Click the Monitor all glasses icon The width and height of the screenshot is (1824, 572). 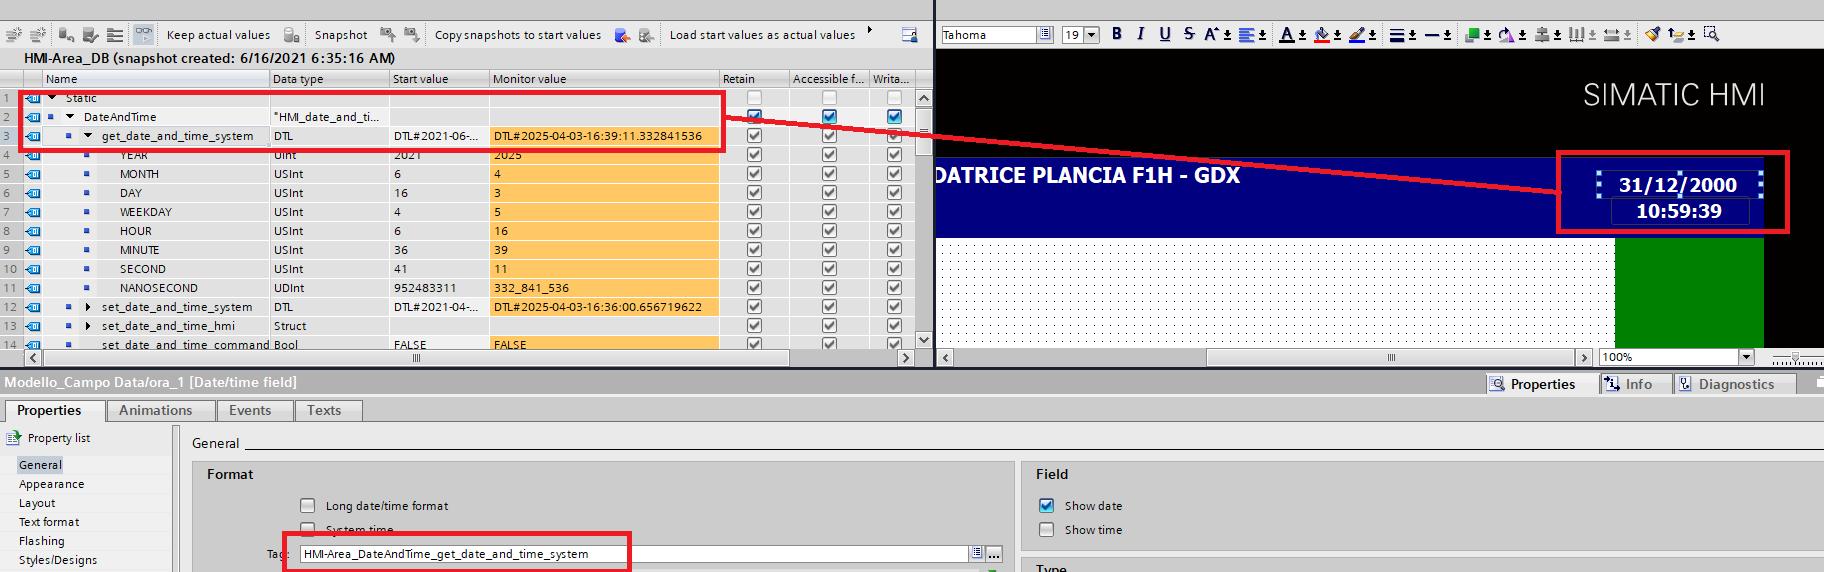[x=144, y=35]
